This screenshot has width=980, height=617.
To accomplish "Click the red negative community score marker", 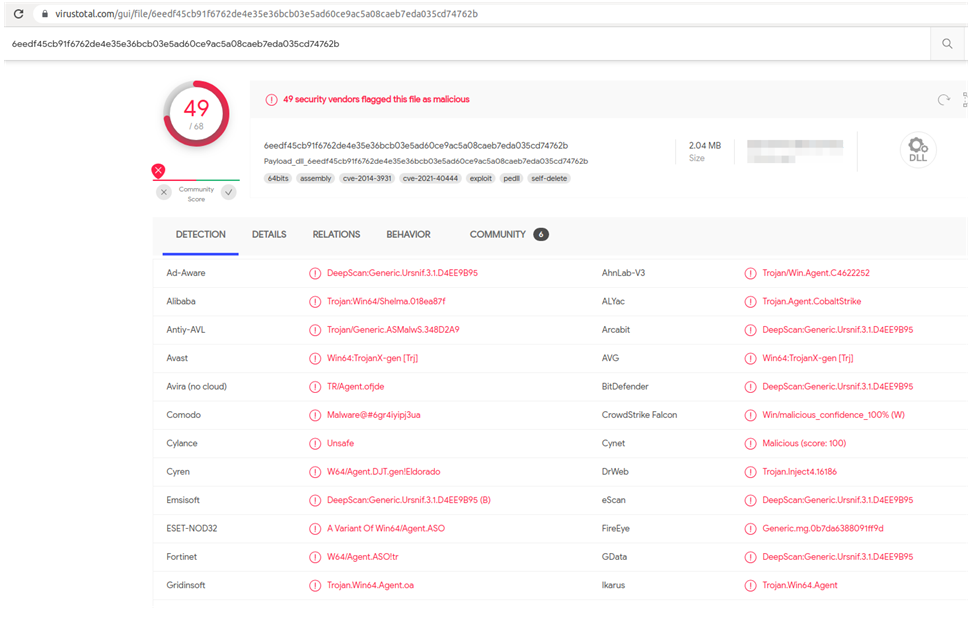I will pos(159,170).
